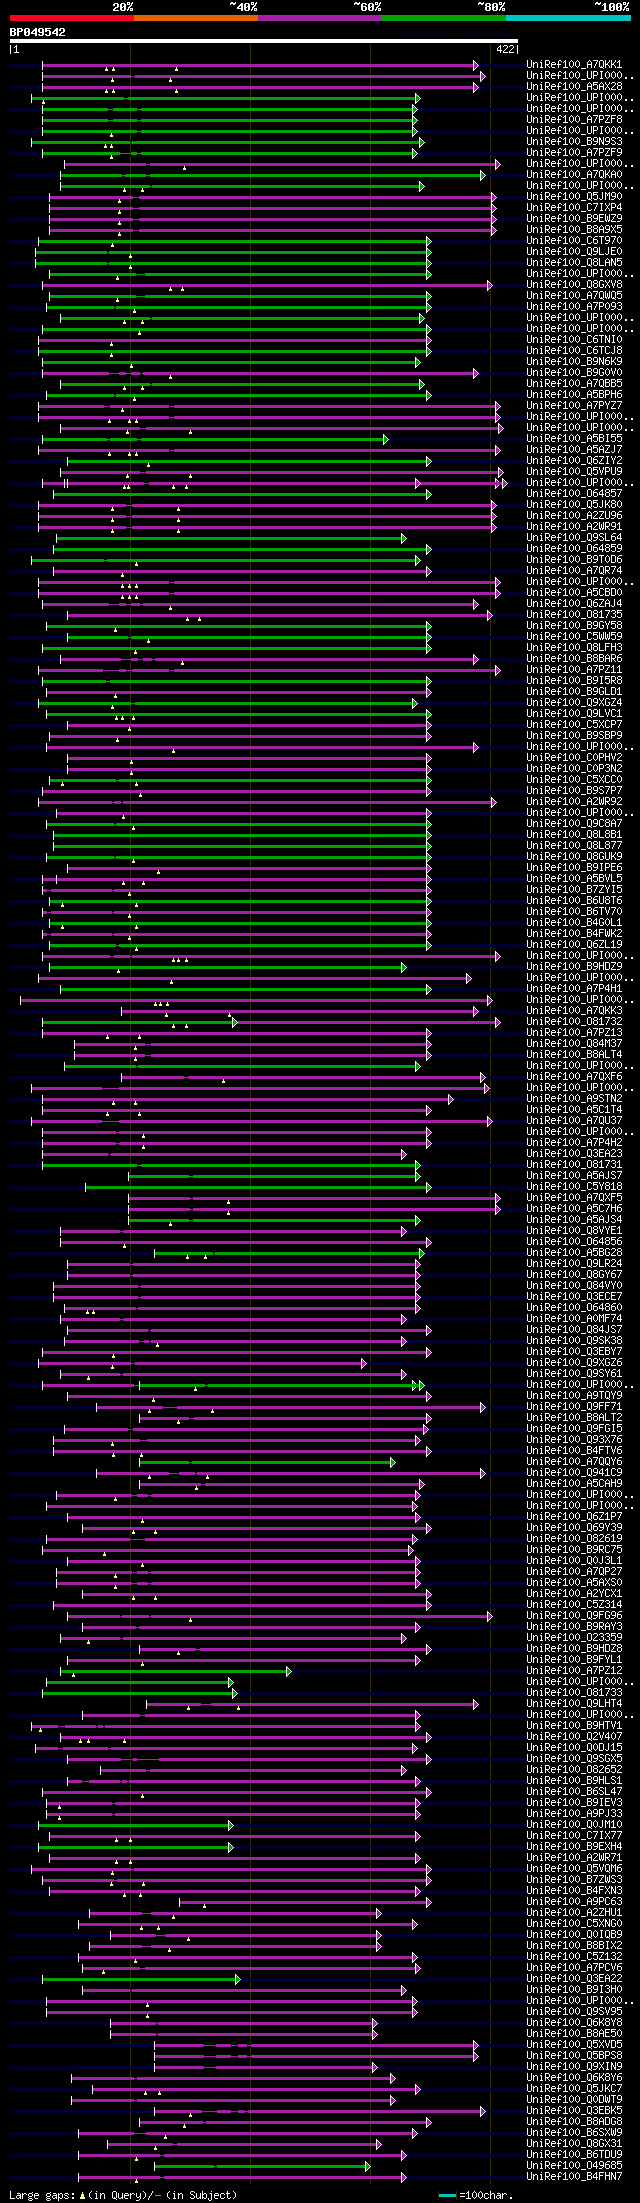Click the cyan 100char scale marker
The height and width of the screenshot is (2203, 640).
(447, 2196)
